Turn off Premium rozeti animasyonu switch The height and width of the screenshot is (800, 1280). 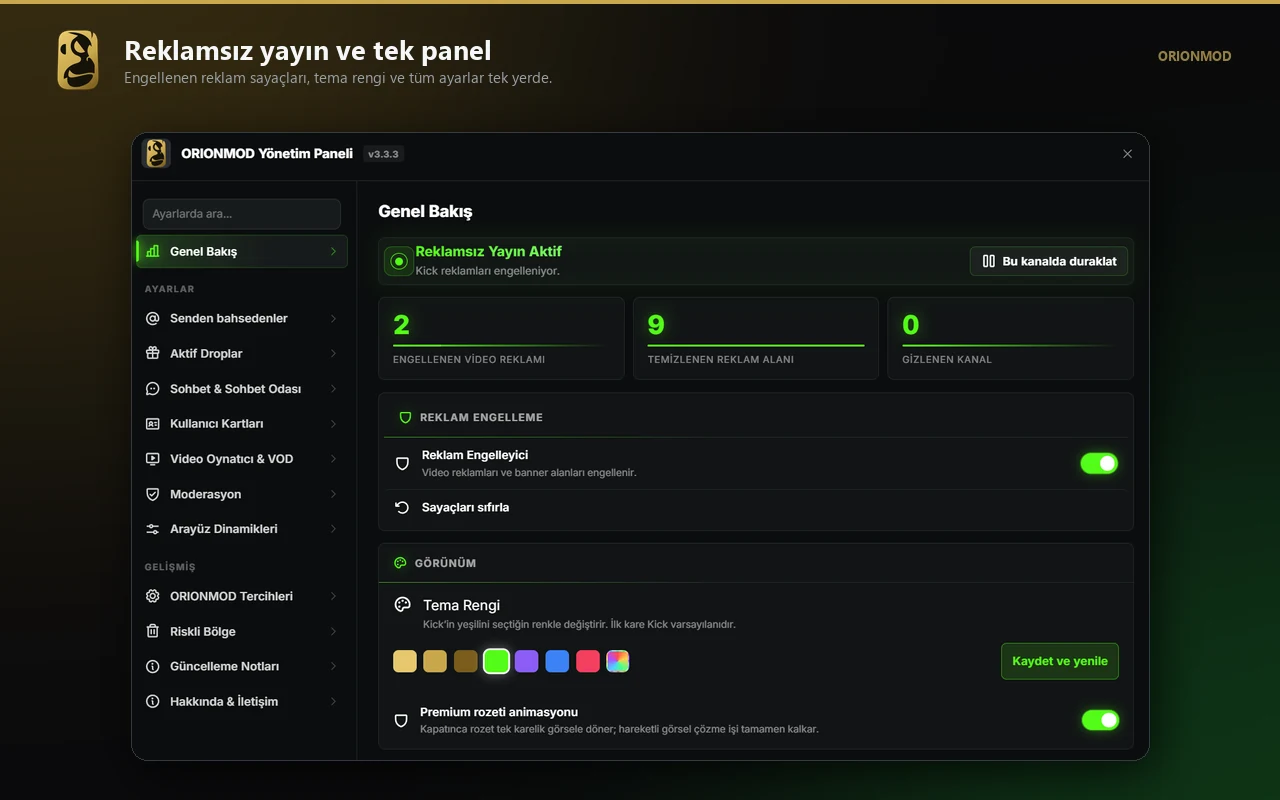(x=1100, y=720)
